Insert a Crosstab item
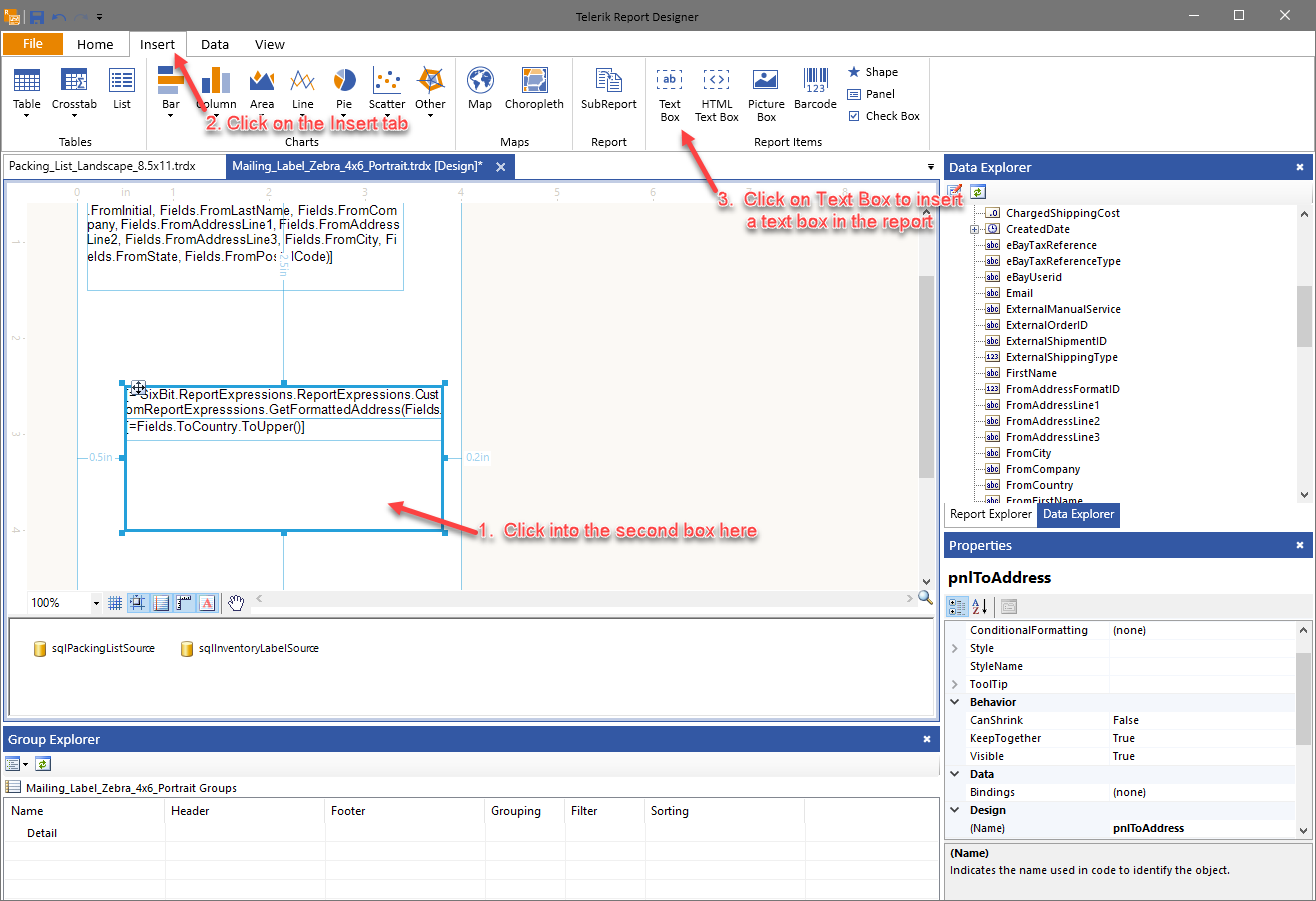Viewport: 1316px width, 901px height. click(75, 88)
